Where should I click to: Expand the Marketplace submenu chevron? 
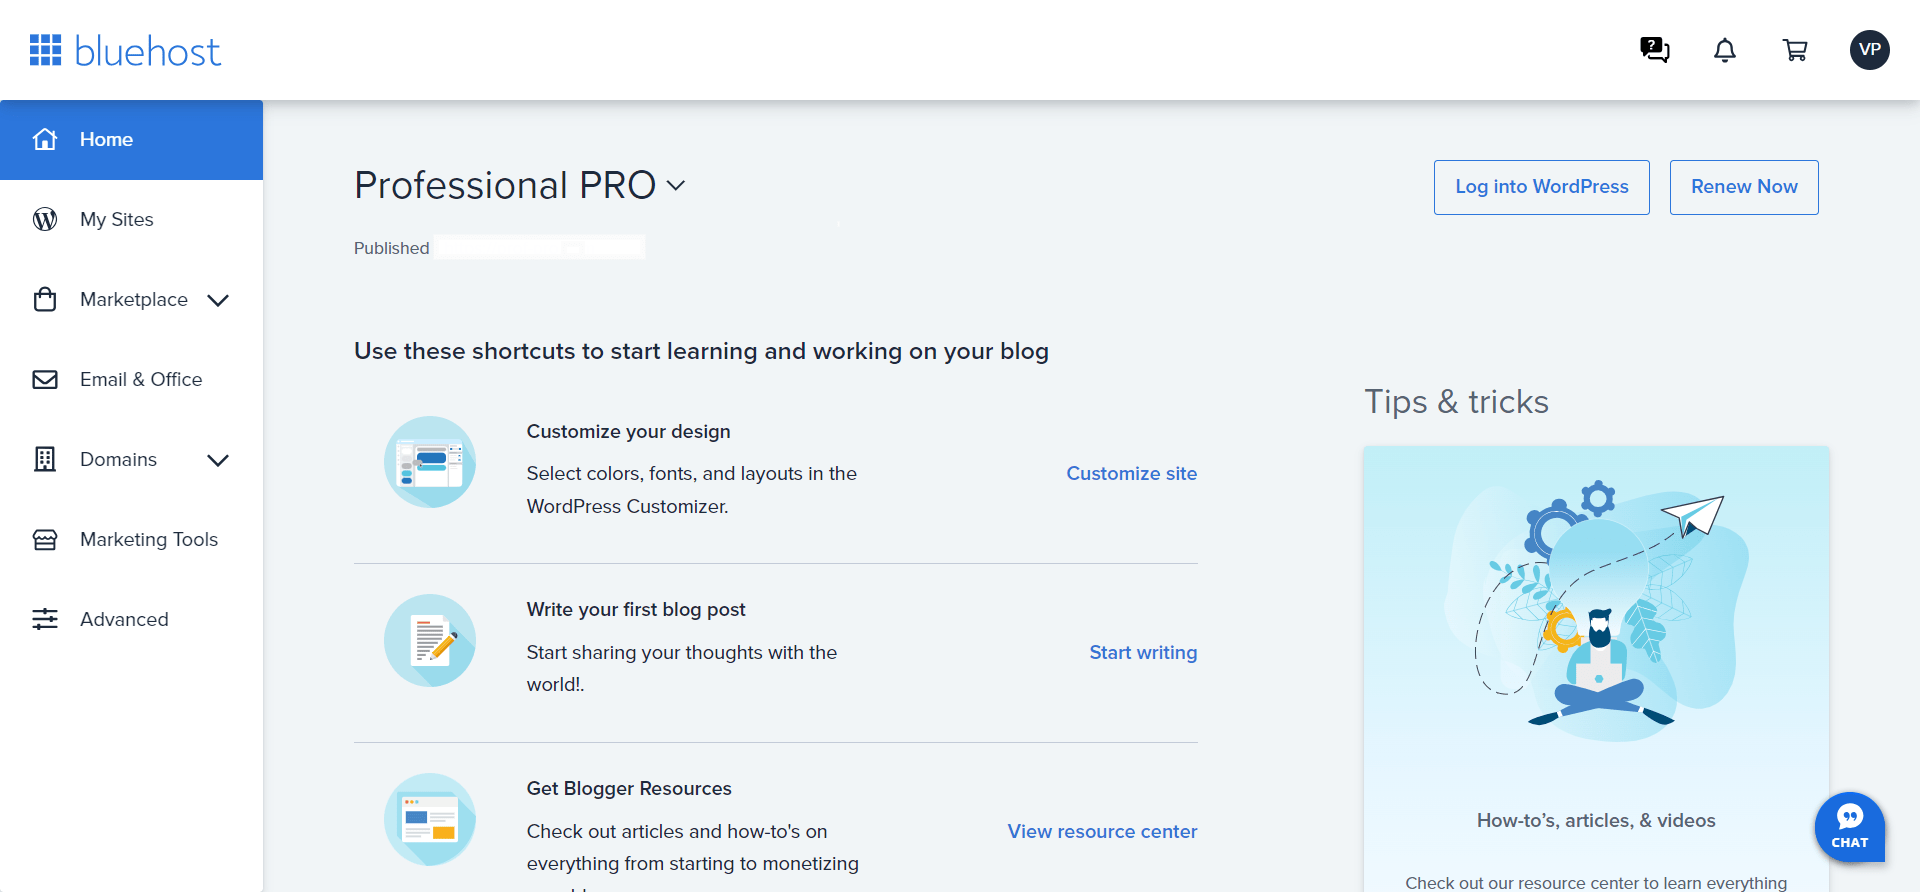tap(218, 300)
